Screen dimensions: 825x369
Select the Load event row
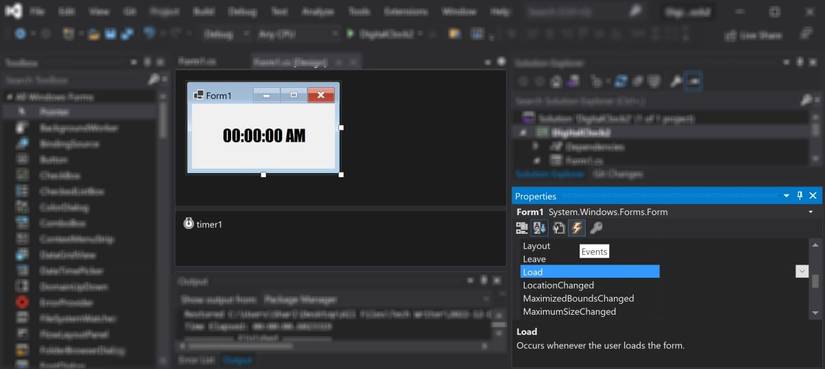pyautogui.click(x=590, y=272)
